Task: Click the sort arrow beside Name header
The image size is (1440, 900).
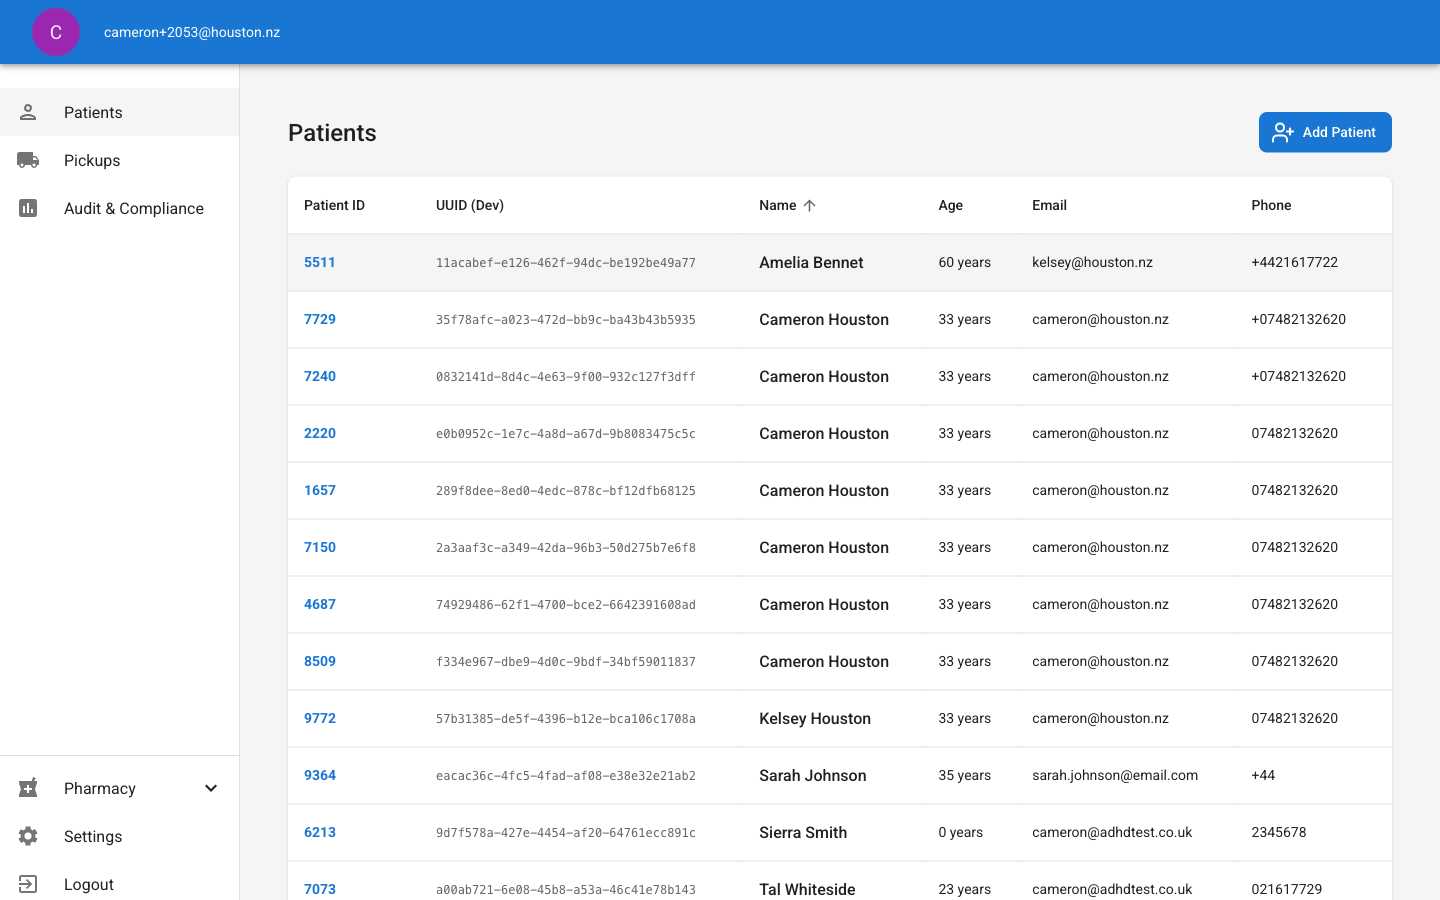Action: pyautogui.click(x=810, y=205)
